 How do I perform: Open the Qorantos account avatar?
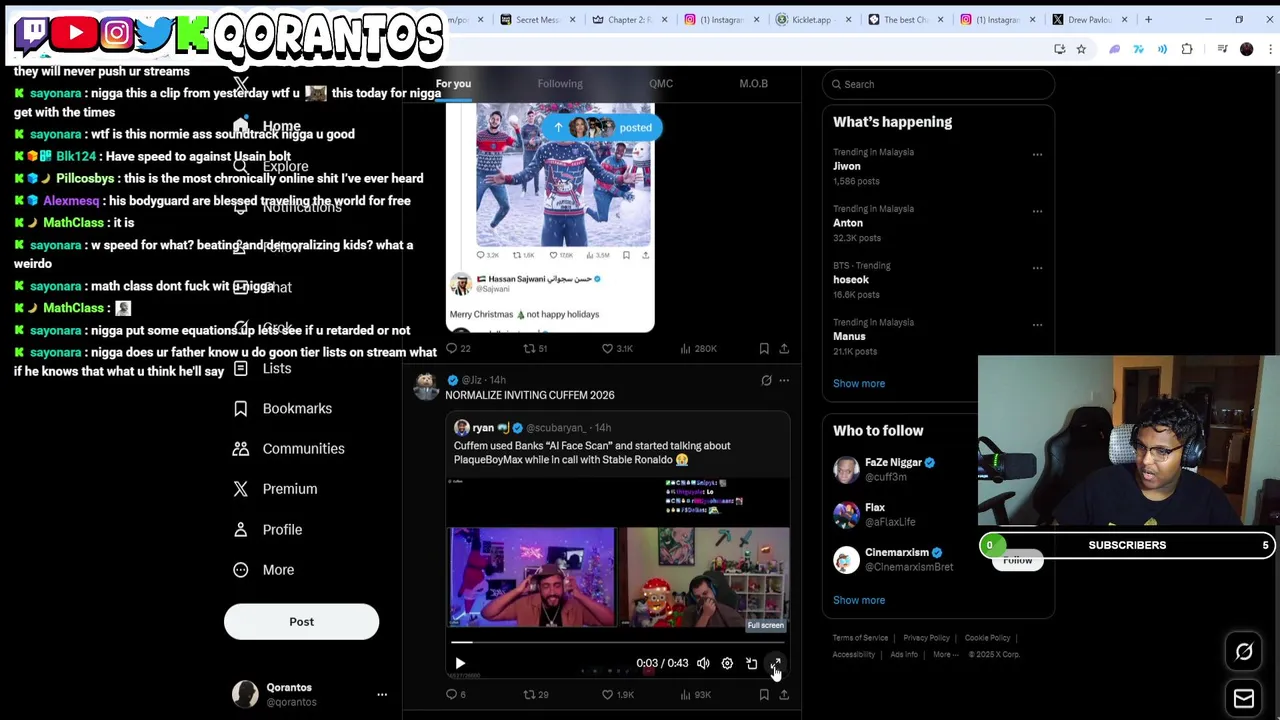(x=245, y=694)
